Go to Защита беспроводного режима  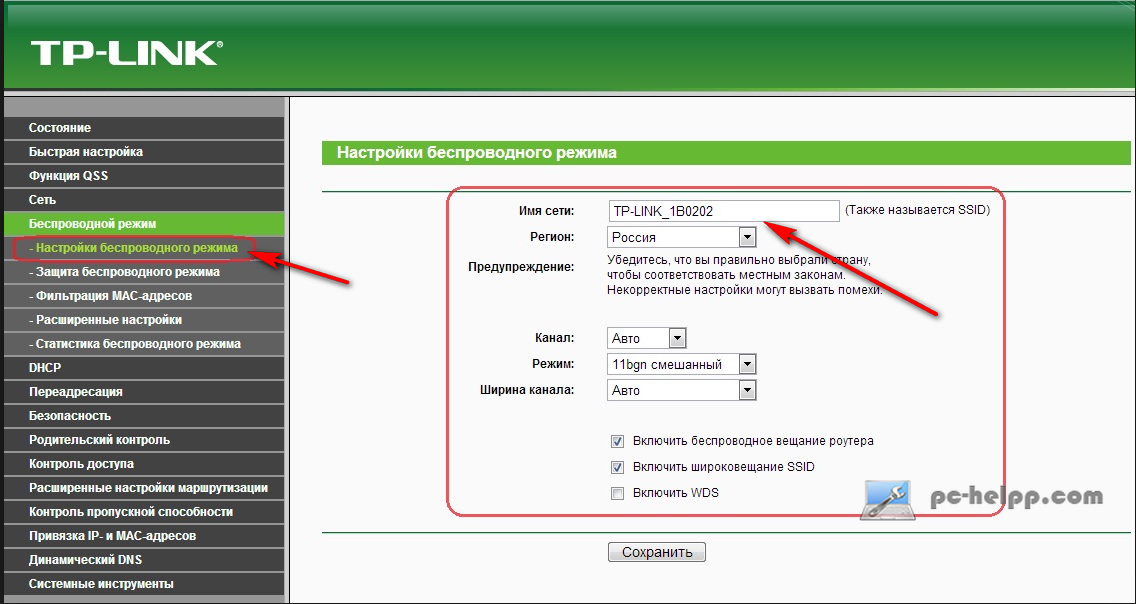click(144, 272)
